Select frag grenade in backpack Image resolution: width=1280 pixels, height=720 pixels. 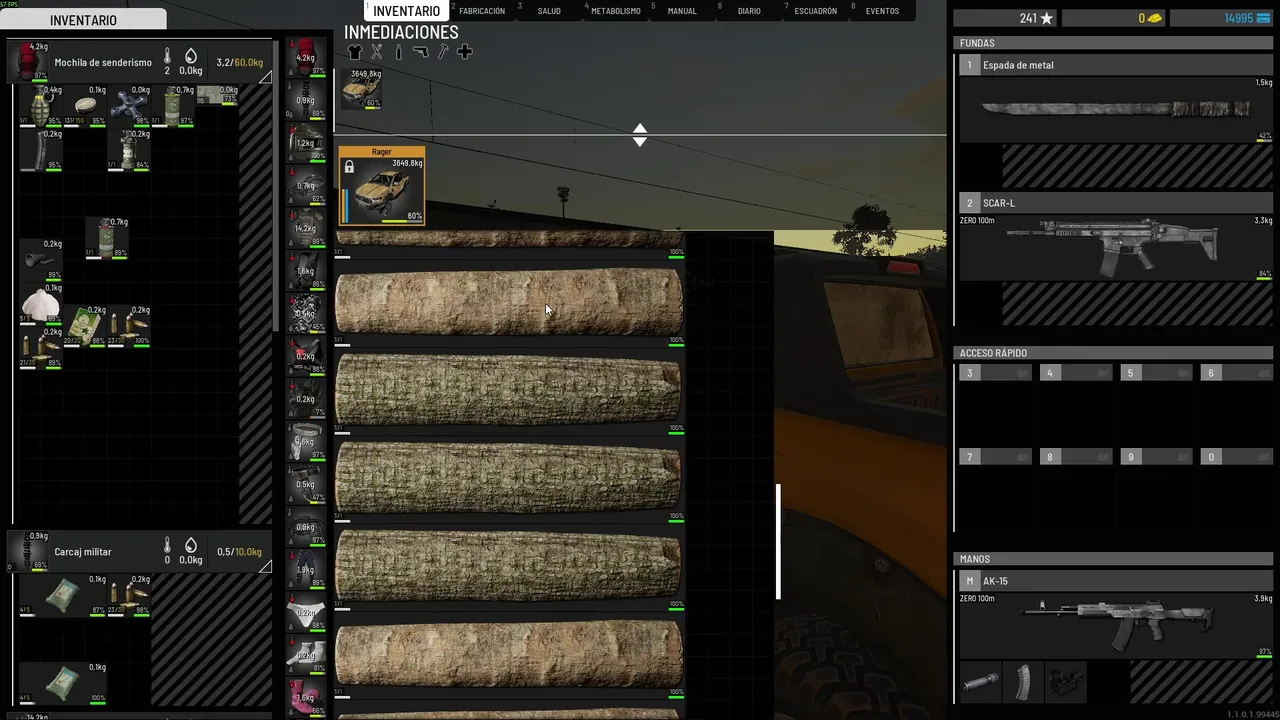coord(41,105)
